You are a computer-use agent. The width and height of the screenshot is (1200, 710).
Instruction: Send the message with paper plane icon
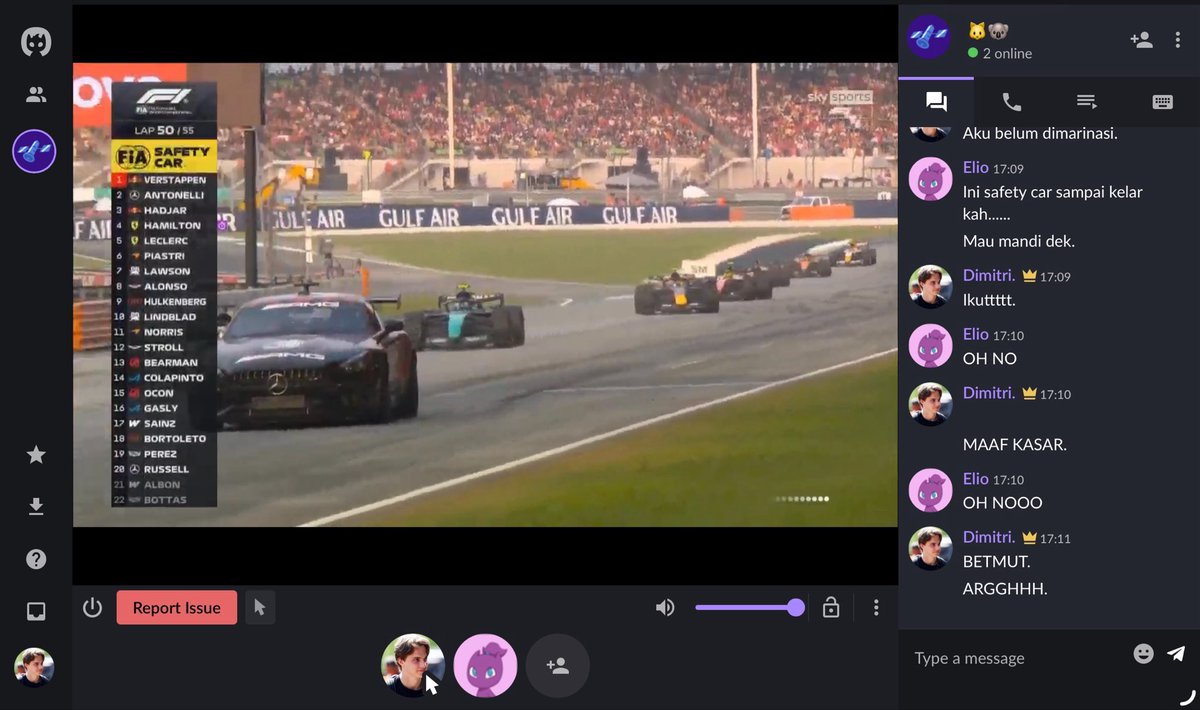[1177, 653]
